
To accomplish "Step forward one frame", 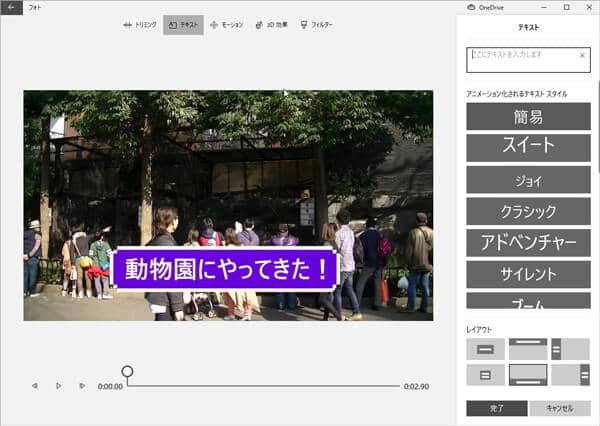I will pyautogui.click(x=82, y=386).
